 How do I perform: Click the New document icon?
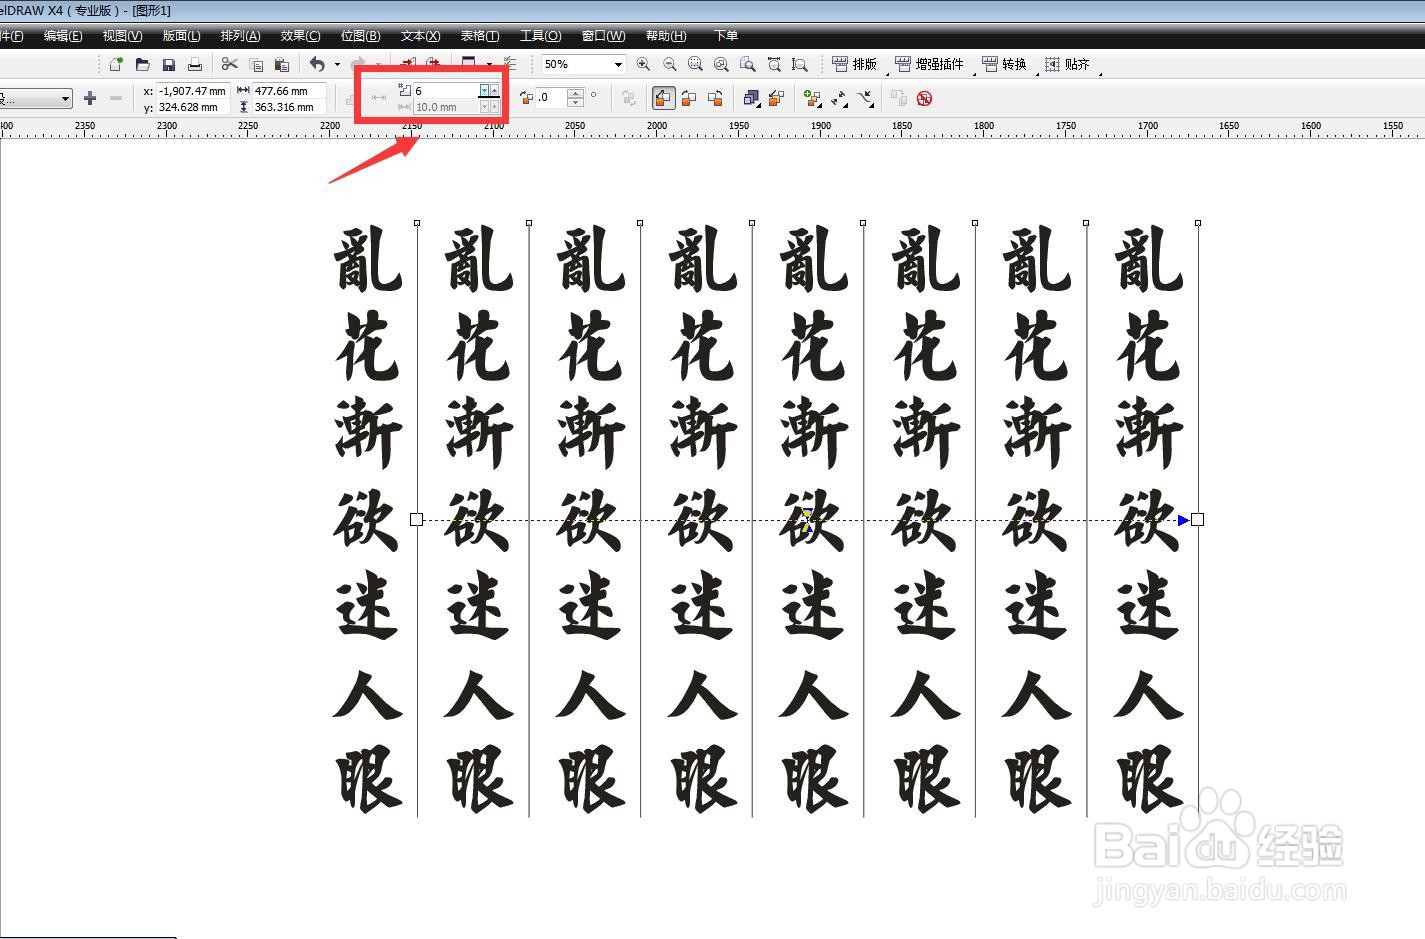(x=116, y=64)
